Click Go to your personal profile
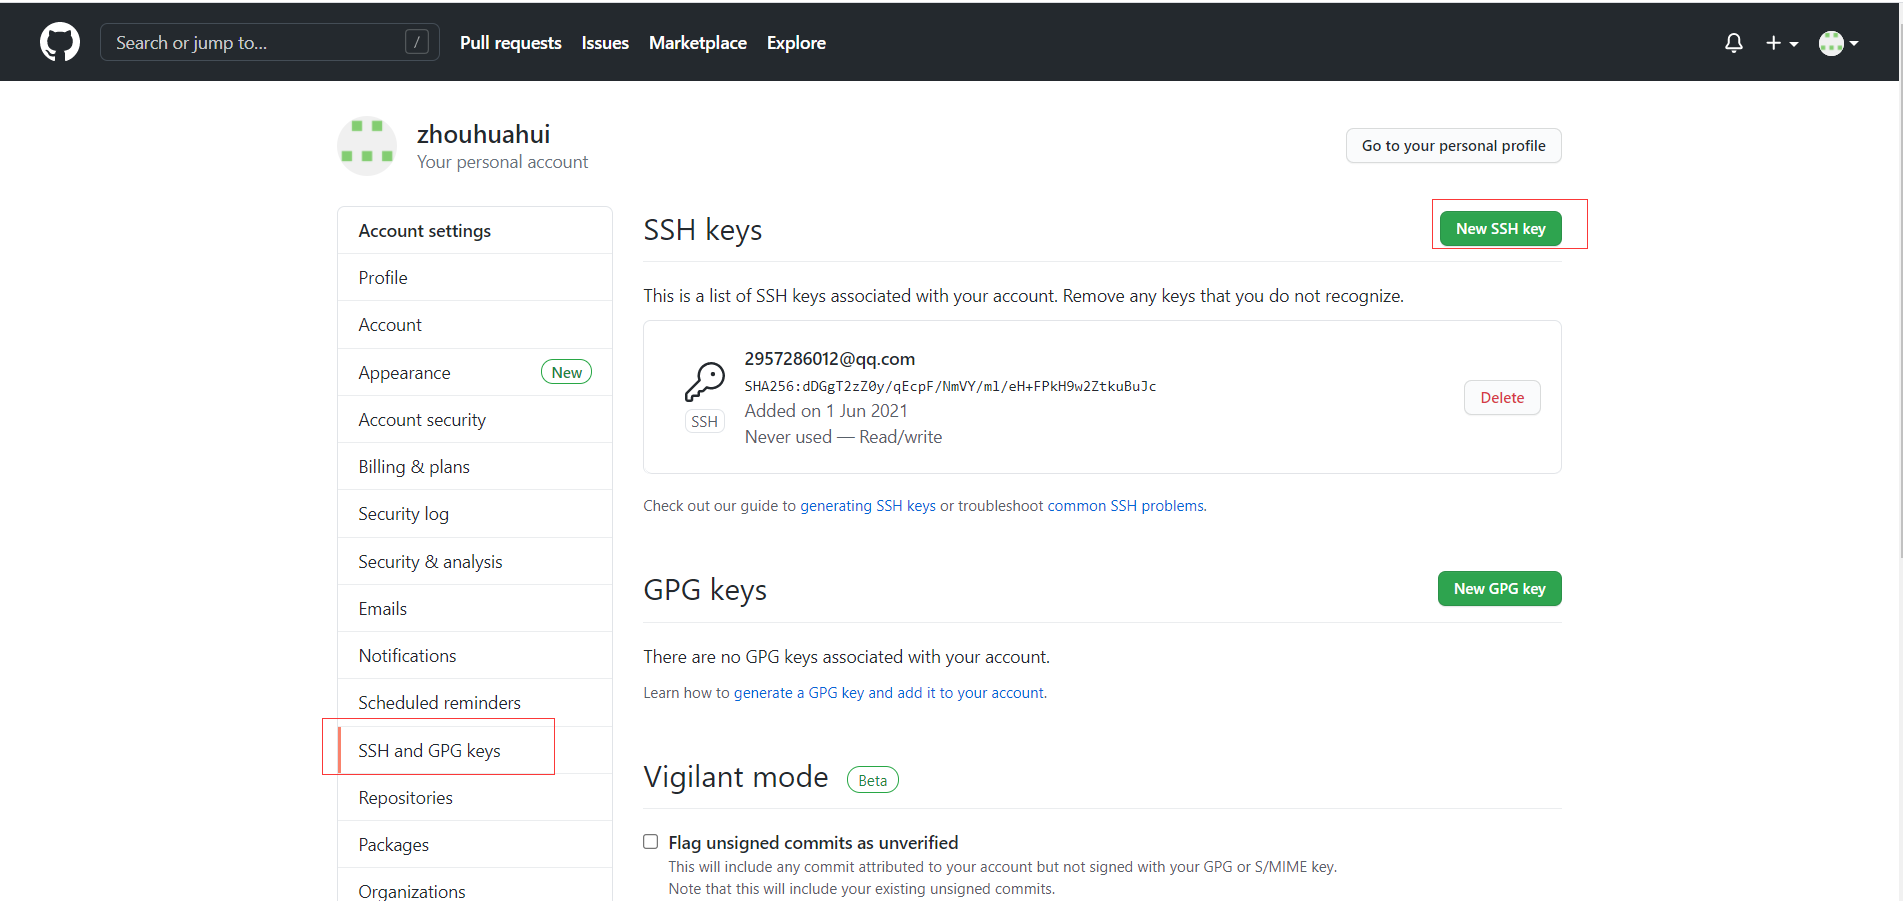Screen dimensions: 1903x901 1453,146
